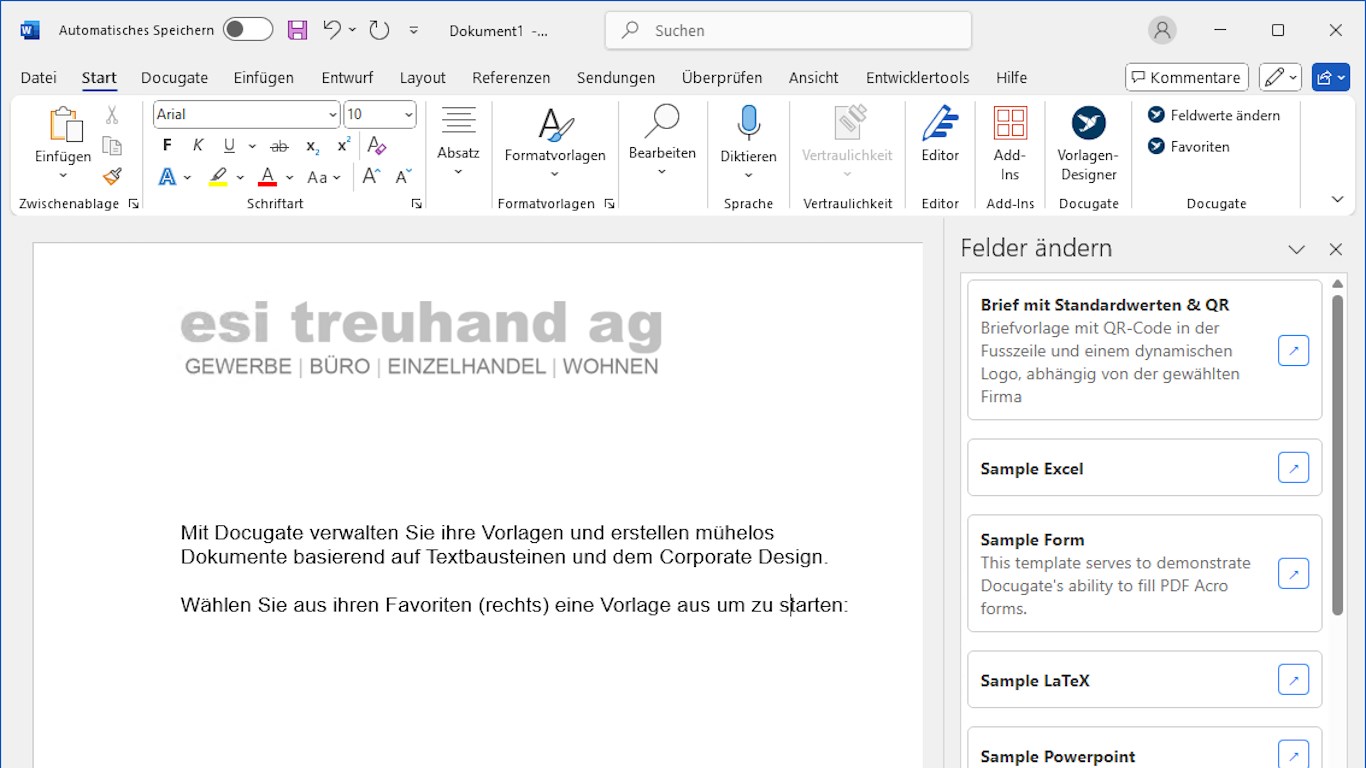The width and height of the screenshot is (1366, 768).
Task: Click the Felder ändern pane scrollbar
Action: [1338, 453]
